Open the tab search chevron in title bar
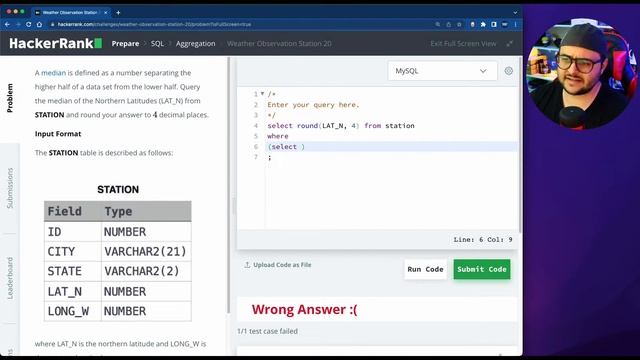Image resolution: width=640 pixels, height=360 pixels. pyautogui.click(x=515, y=13)
